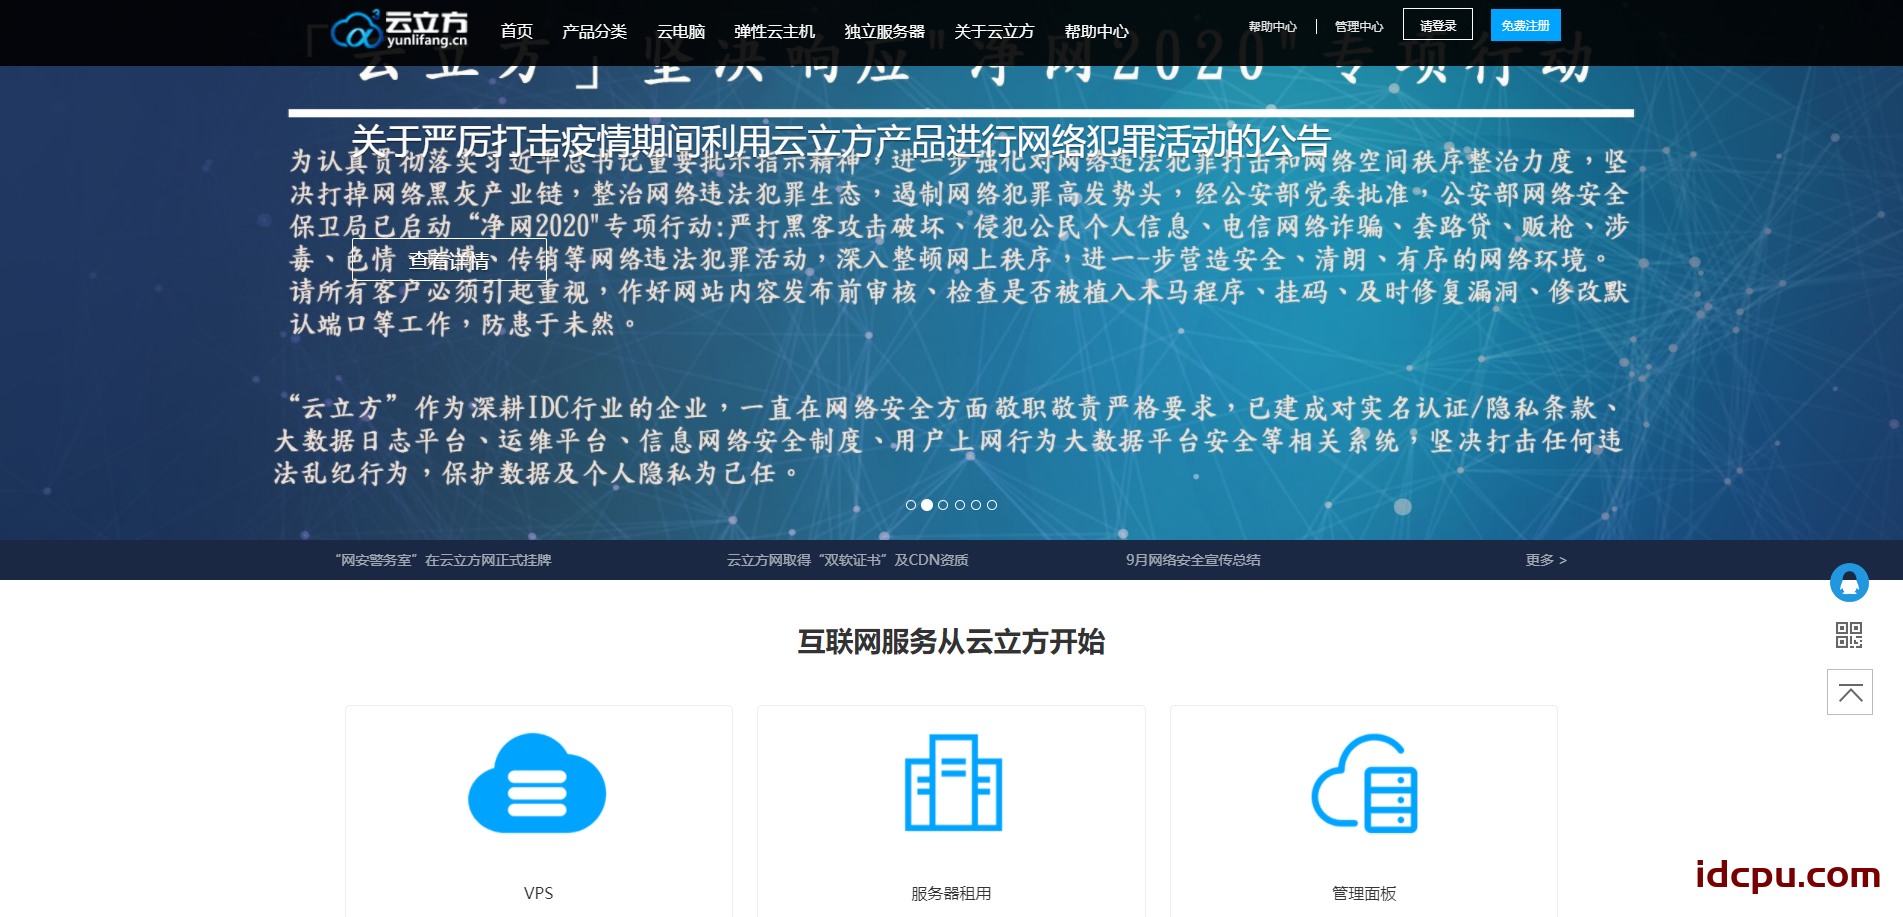This screenshot has height=917, width=1903.
Task: Click the 查看详情 banner button
Action: tap(449, 260)
